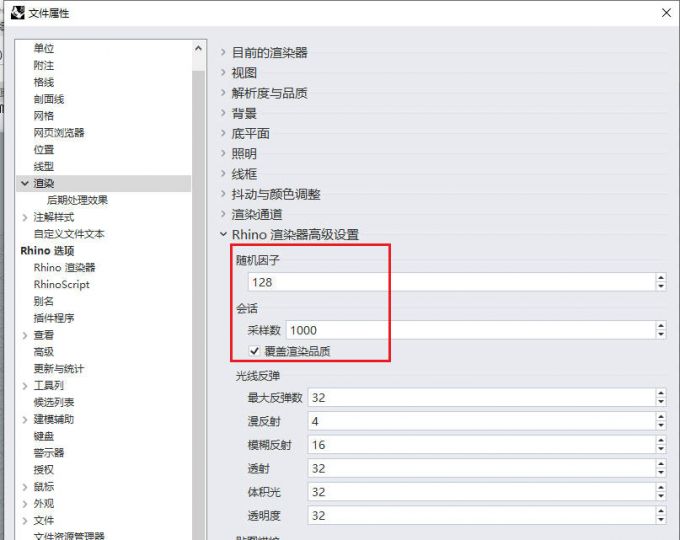Open 自定义文件文本 page

point(69,234)
